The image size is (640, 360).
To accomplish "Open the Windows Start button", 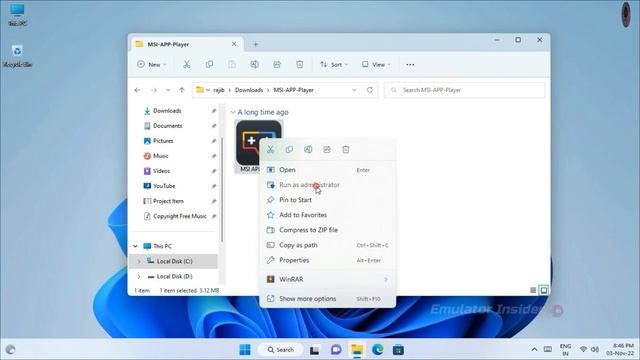I will point(245,350).
